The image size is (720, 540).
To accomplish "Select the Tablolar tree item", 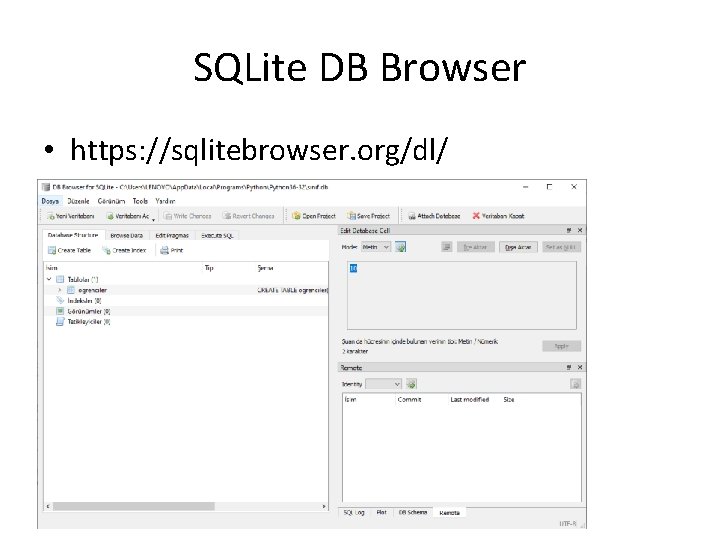I will [x=83, y=279].
